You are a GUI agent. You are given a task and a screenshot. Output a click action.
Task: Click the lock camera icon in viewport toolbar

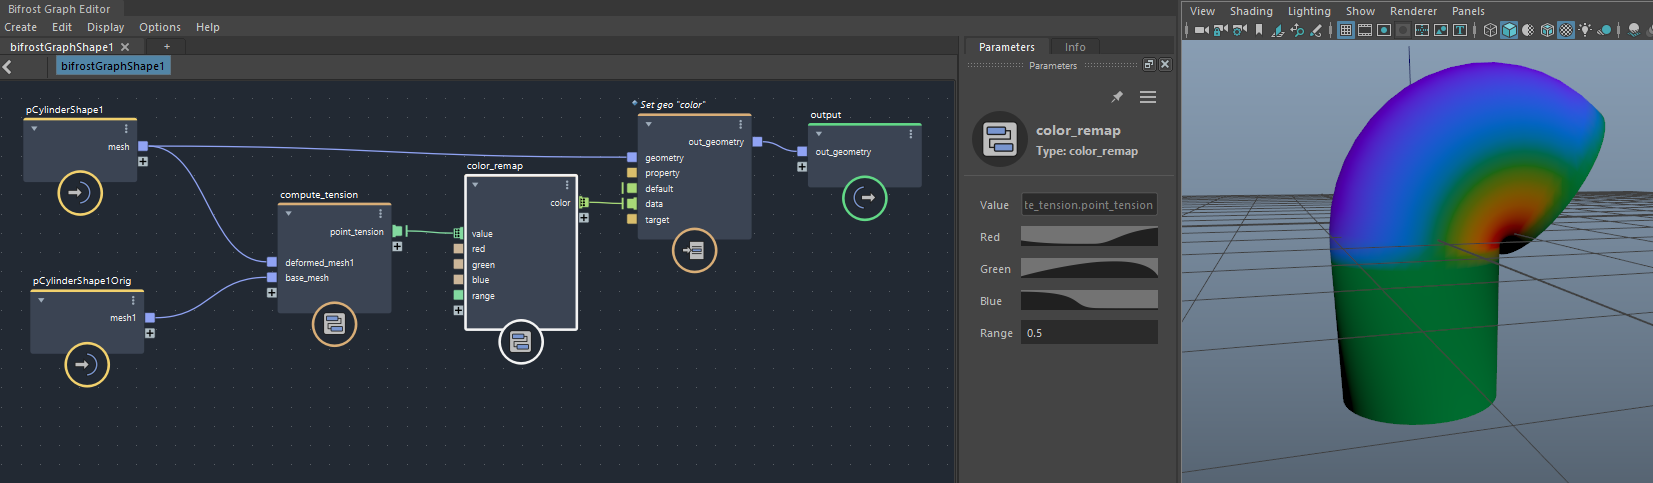(x=1221, y=30)
